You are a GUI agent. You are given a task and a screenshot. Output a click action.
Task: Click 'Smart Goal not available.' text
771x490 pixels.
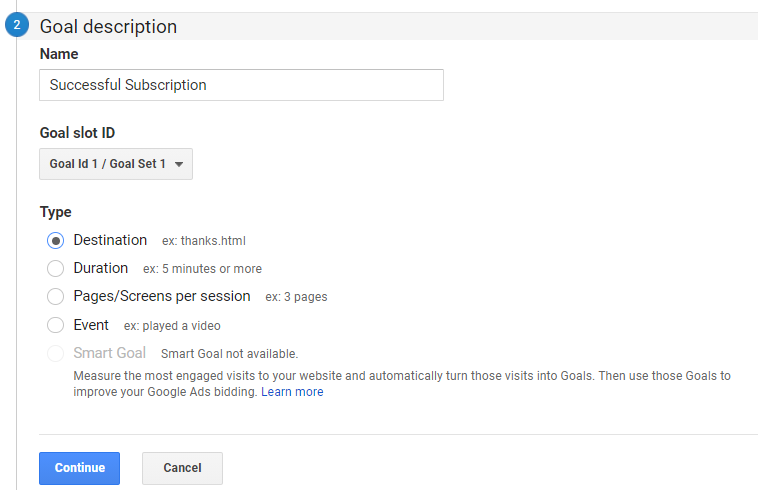229,354
